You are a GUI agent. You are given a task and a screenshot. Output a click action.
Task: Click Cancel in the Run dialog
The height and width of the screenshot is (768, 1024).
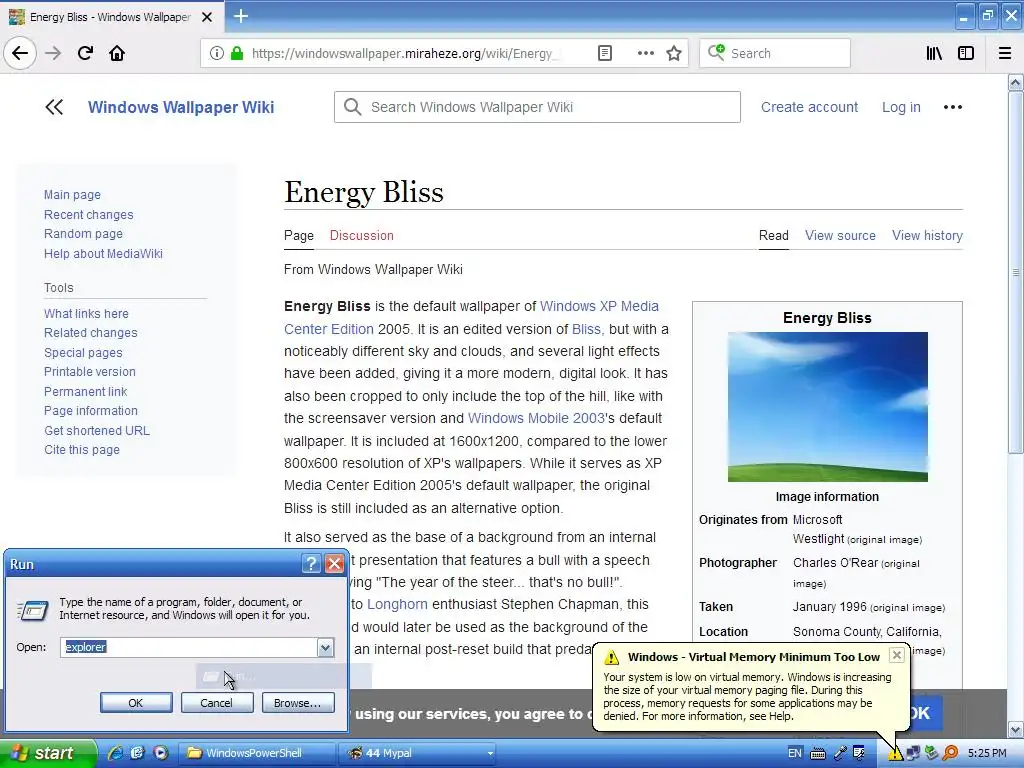pos(217,703)
